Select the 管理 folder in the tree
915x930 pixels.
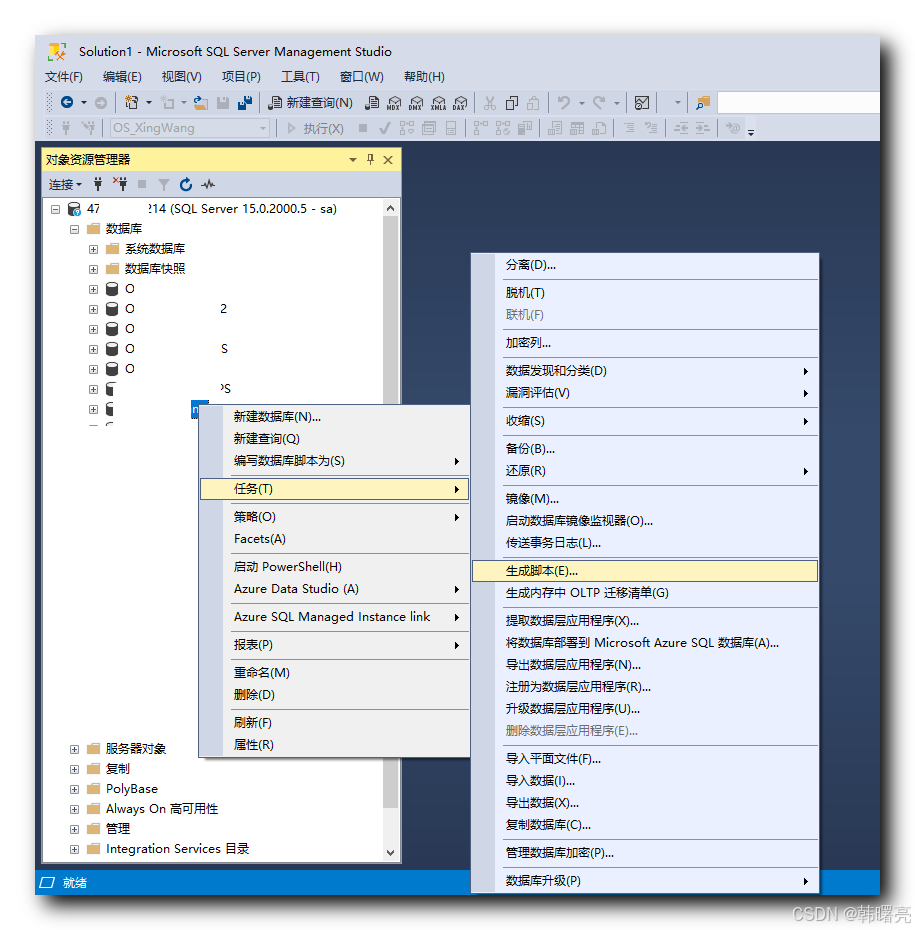pyautogui.click(x=117, y=829)
